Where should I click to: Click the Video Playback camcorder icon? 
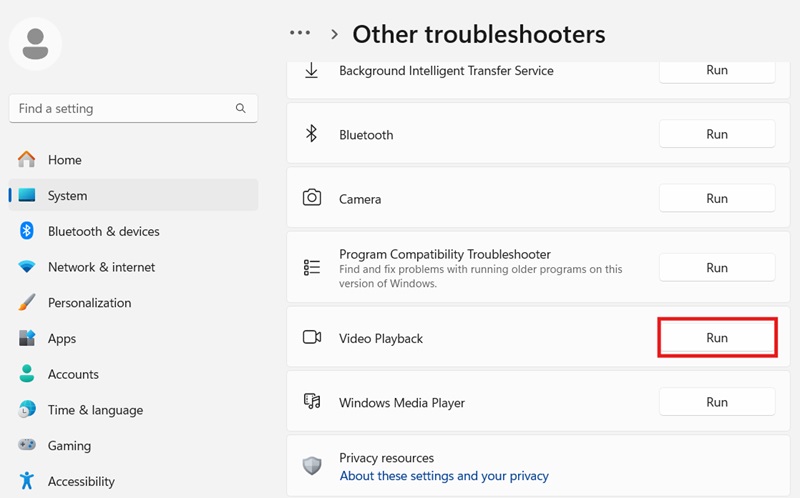[312, 337]
